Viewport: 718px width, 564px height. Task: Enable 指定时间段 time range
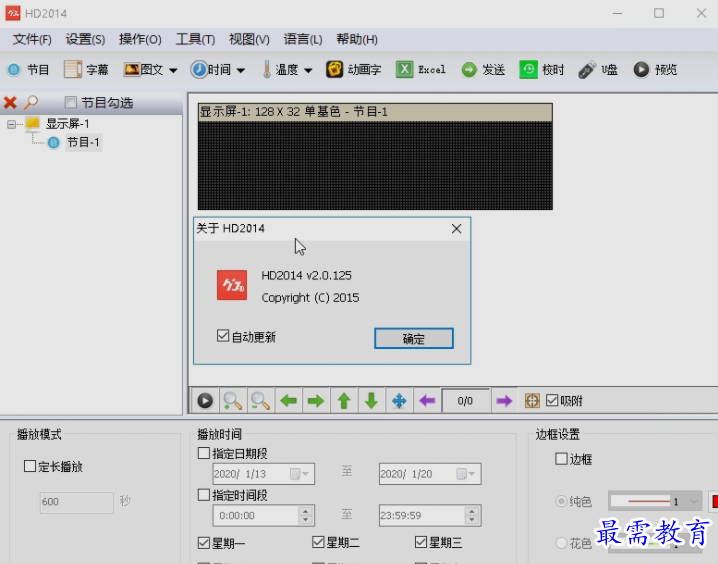coord(204,494)
